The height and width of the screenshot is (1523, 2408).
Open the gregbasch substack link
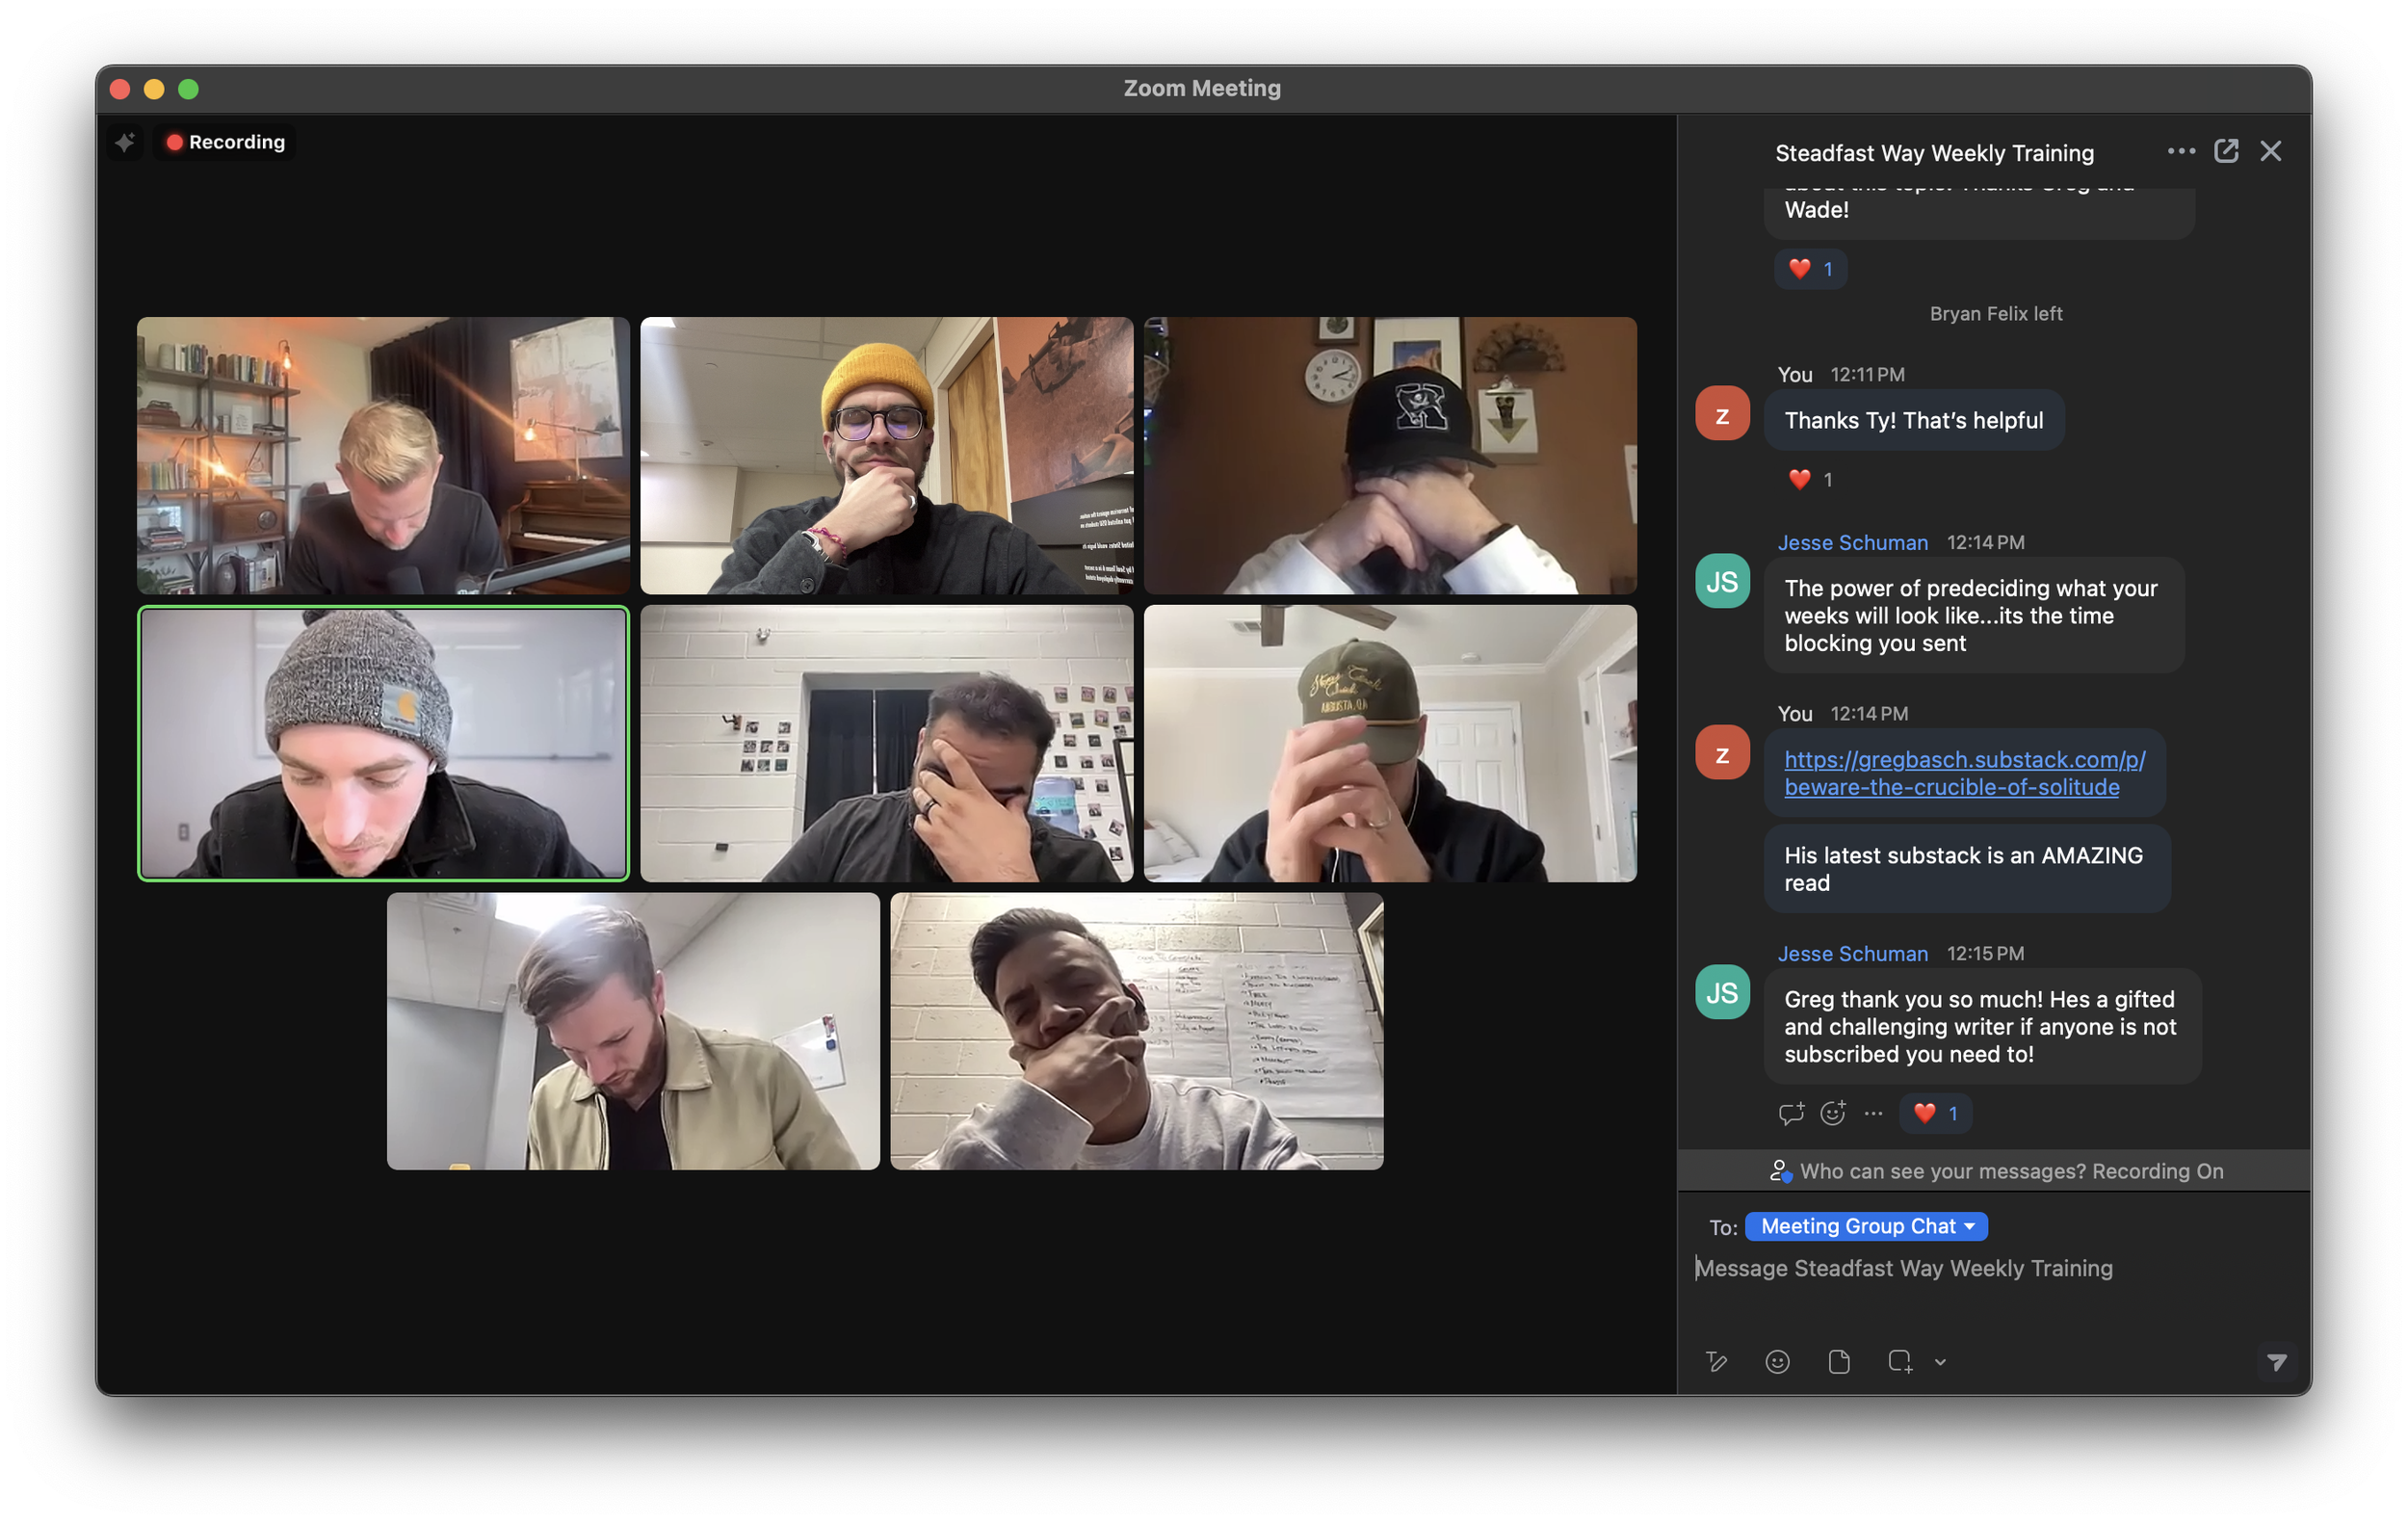(x=1964, y=773)
